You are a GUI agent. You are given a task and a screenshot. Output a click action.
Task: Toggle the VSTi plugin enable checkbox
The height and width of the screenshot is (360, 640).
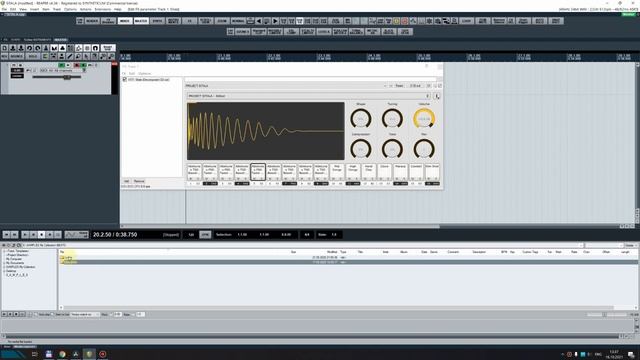tap(124, 80)
